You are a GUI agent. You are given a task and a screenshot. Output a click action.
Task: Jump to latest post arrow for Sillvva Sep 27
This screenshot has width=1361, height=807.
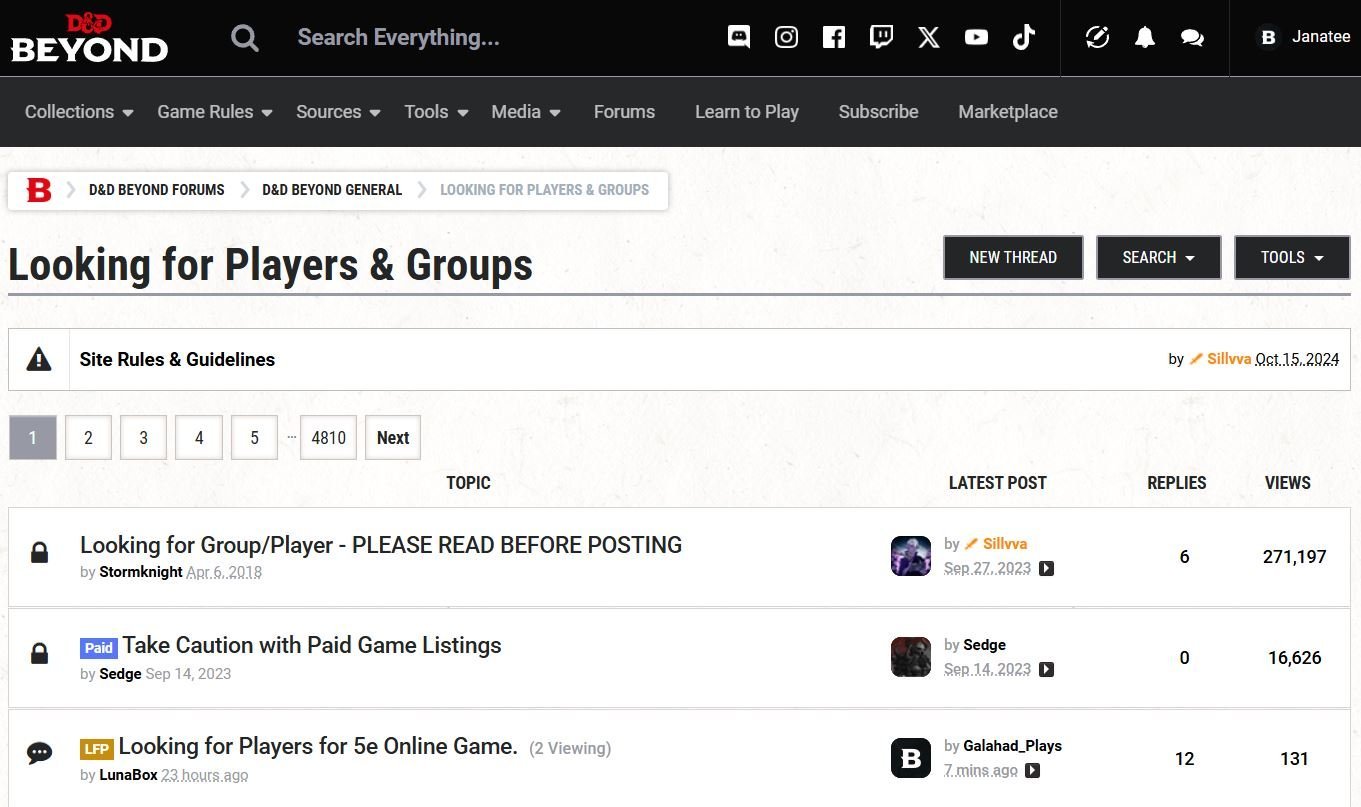pos(1046,568)
